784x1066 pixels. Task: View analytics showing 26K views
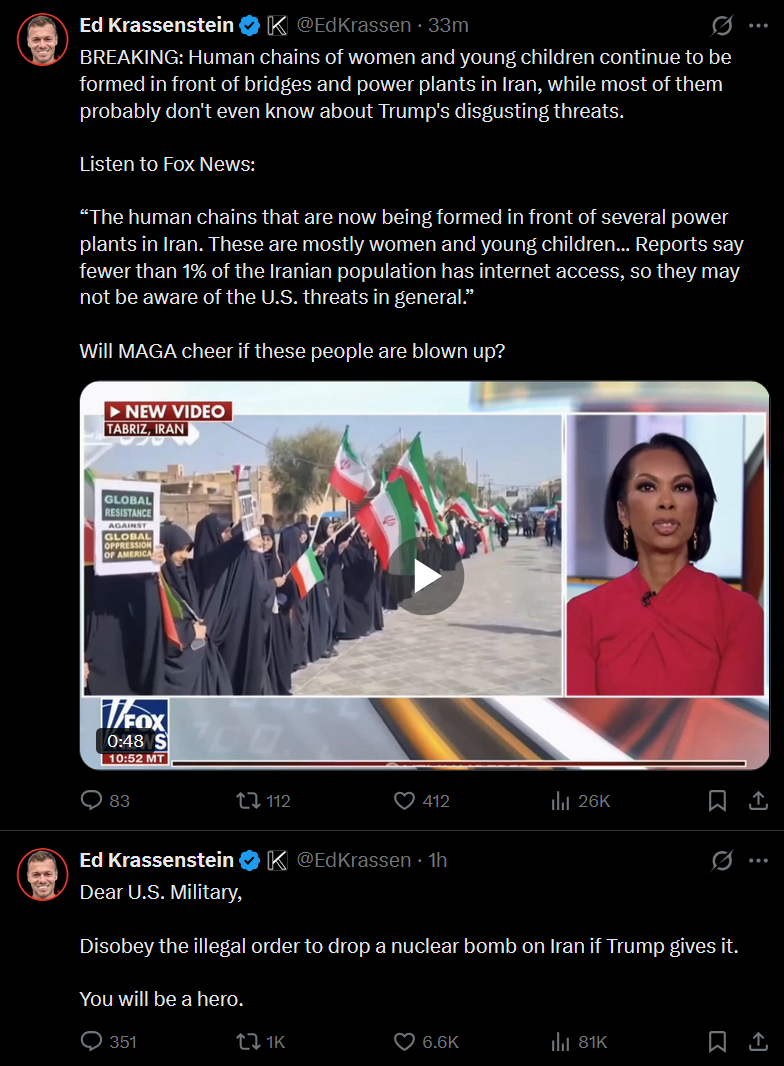point(580,801)
